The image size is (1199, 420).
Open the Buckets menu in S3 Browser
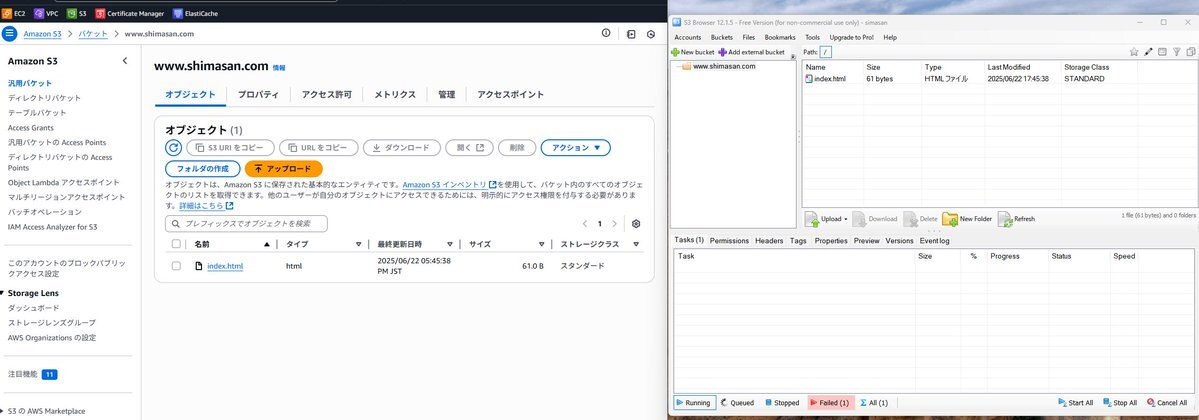721,37
